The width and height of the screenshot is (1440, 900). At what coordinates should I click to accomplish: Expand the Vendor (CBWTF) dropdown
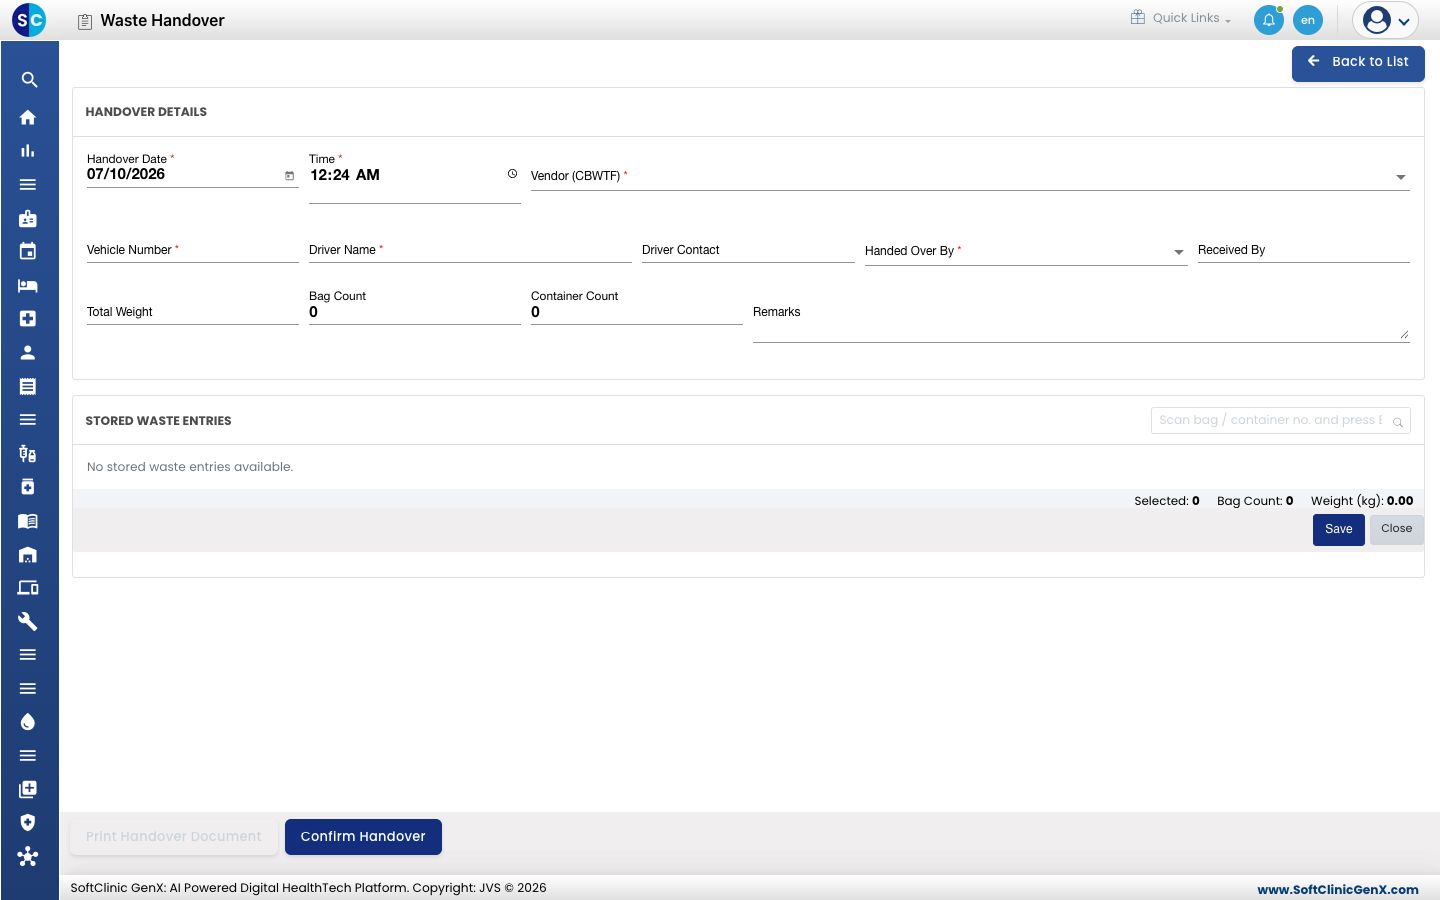pos(1400,177)
